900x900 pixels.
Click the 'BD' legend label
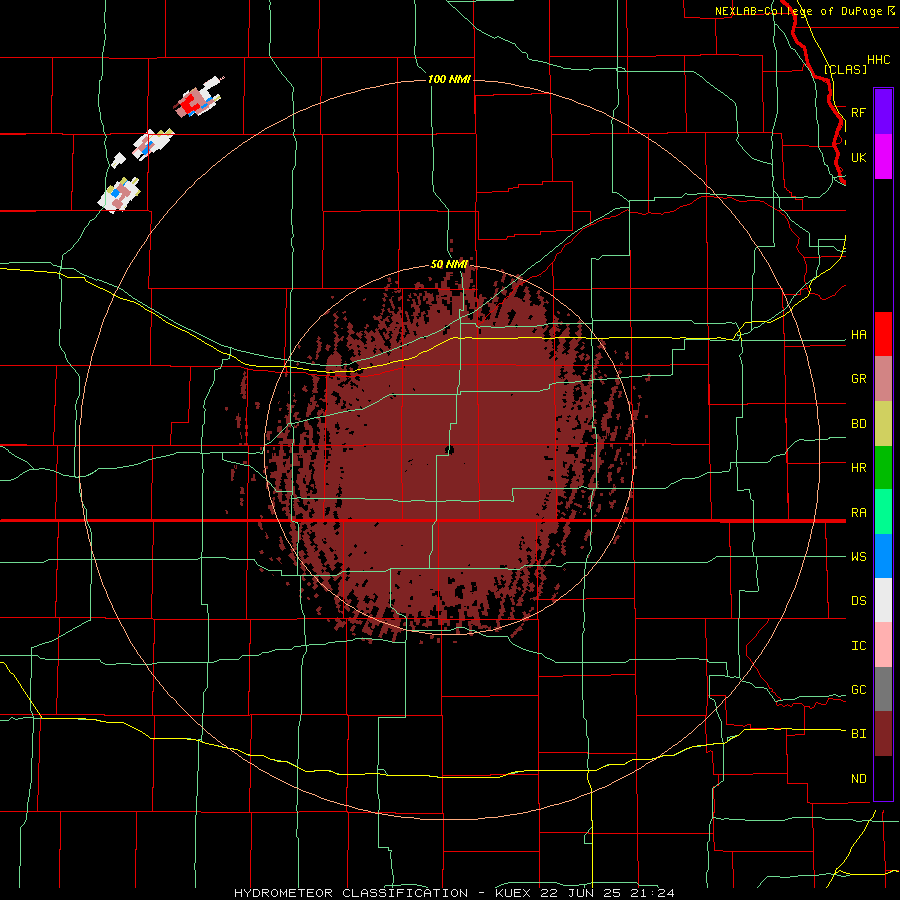coord(858,424)
